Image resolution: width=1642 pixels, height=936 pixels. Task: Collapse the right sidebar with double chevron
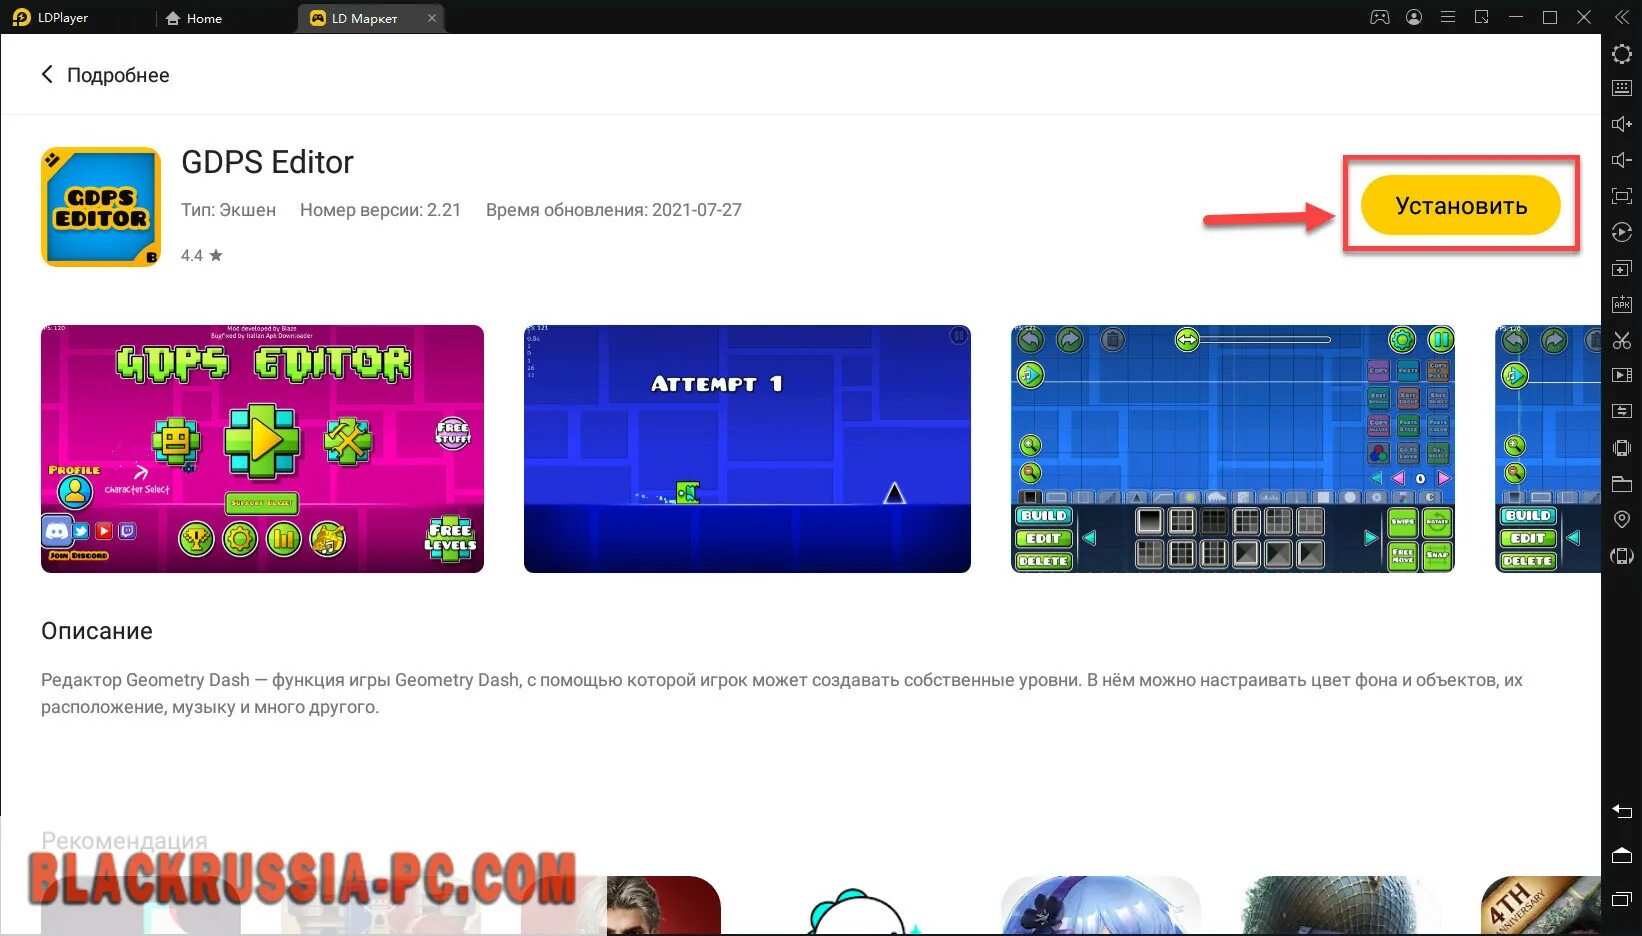[1622, 17]
